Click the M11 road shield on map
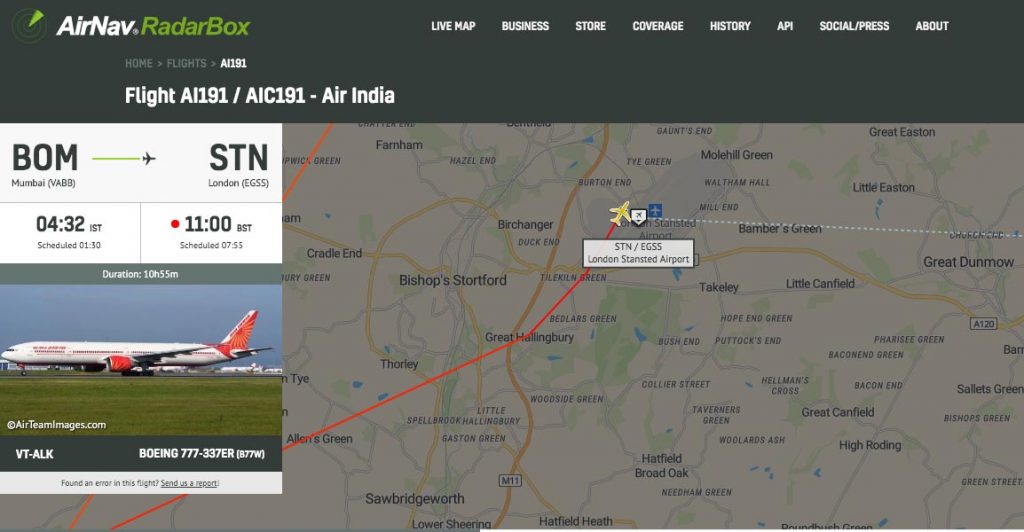The image size is (1024, 532). [510, 480]
